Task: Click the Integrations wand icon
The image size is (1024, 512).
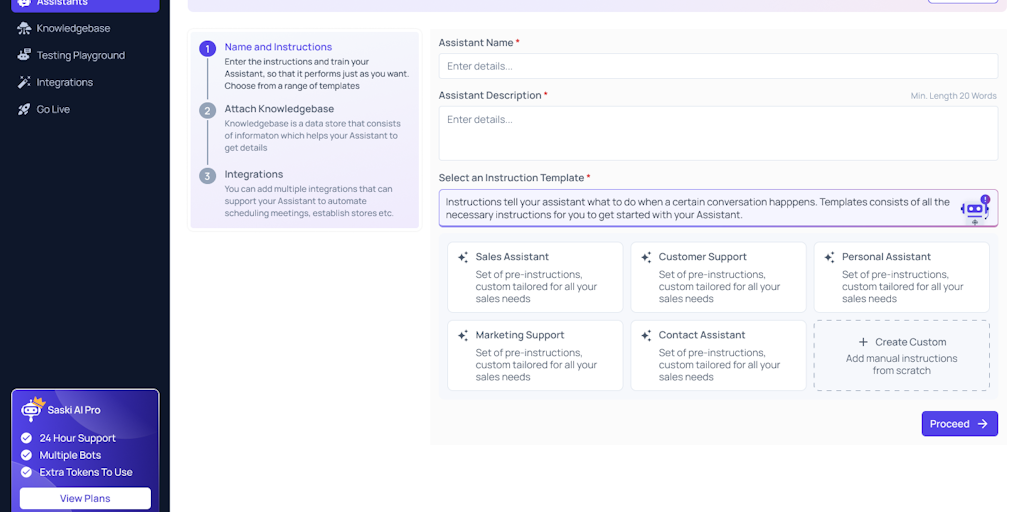Action: [24, 82]
